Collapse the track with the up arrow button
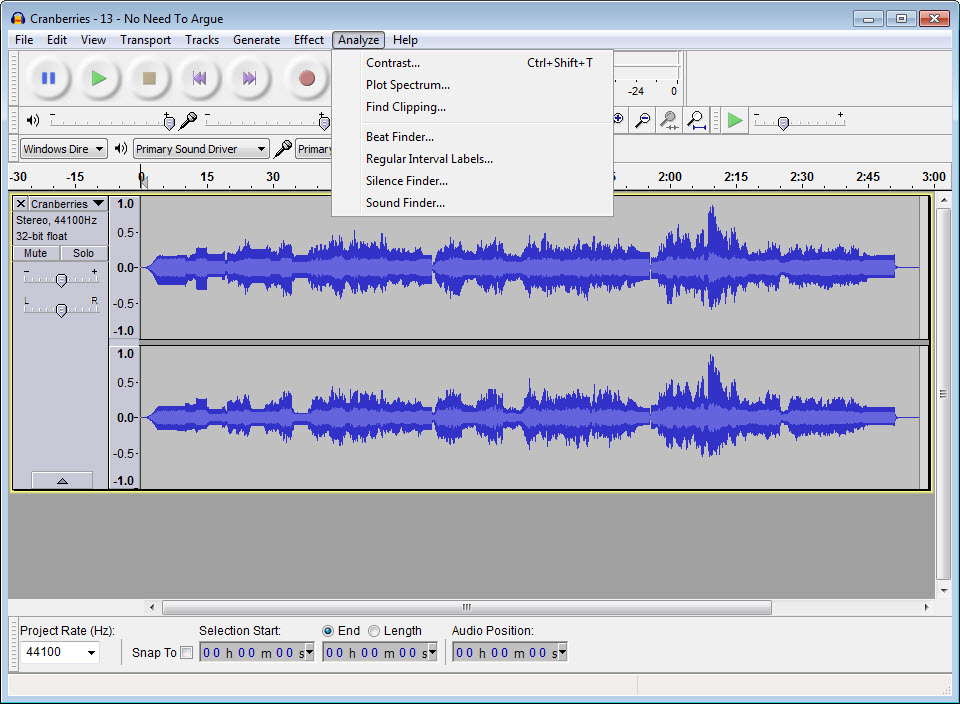Viewport: 960px width, 704px height. point(62,481)
